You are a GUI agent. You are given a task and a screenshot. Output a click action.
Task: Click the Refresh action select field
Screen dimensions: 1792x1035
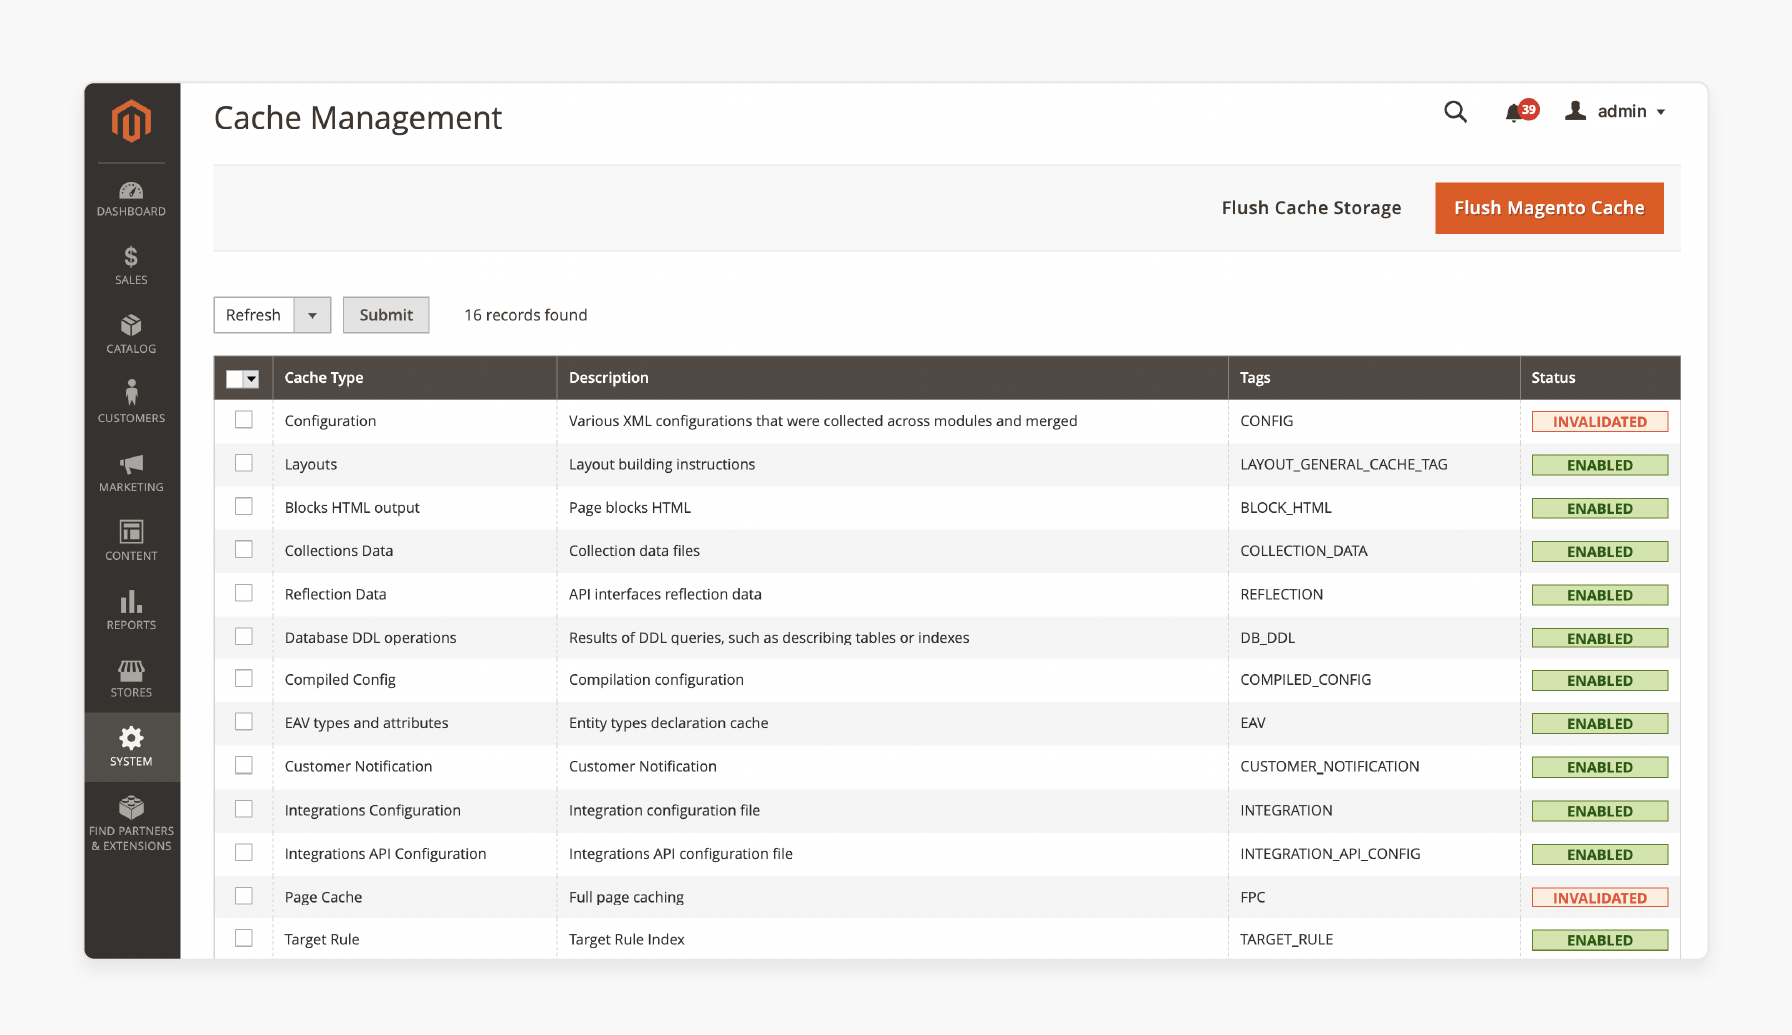[x=272, y=315]
